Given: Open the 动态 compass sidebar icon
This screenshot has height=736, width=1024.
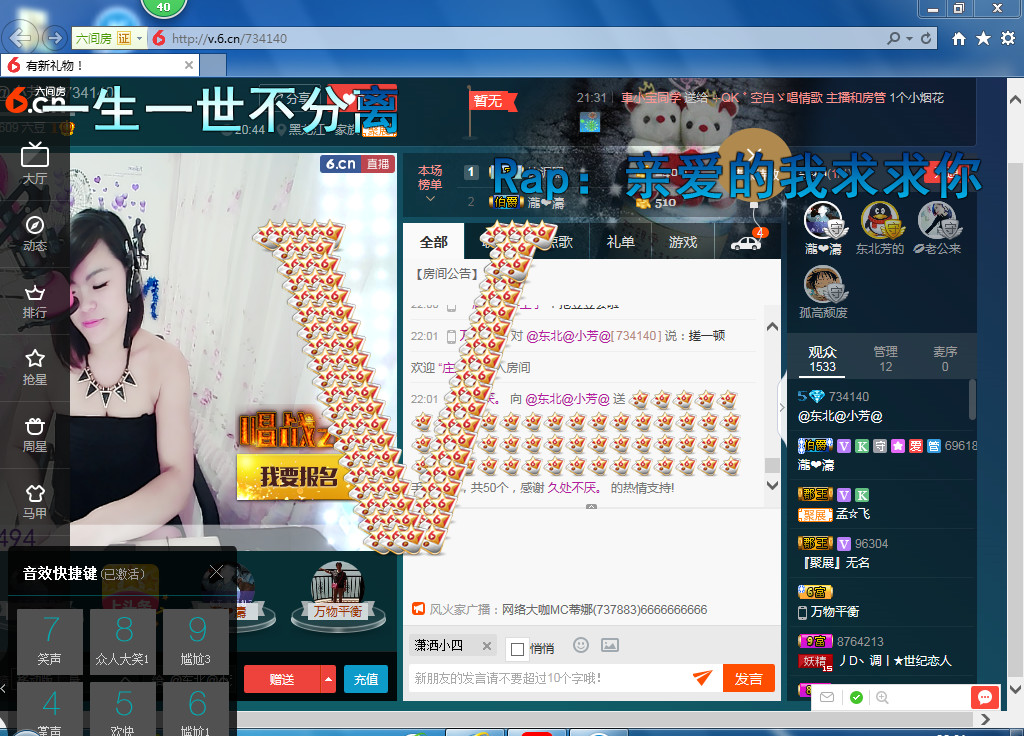Looking at the screenshot, I should pyautogui.click(x=35, y=233).
